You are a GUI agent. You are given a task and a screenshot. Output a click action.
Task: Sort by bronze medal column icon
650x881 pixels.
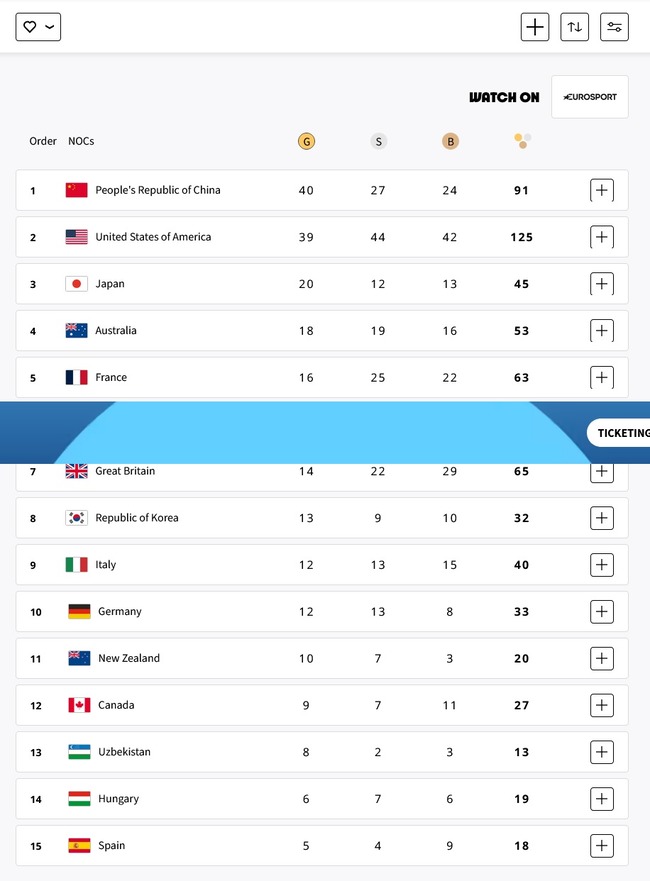(450, 141)
